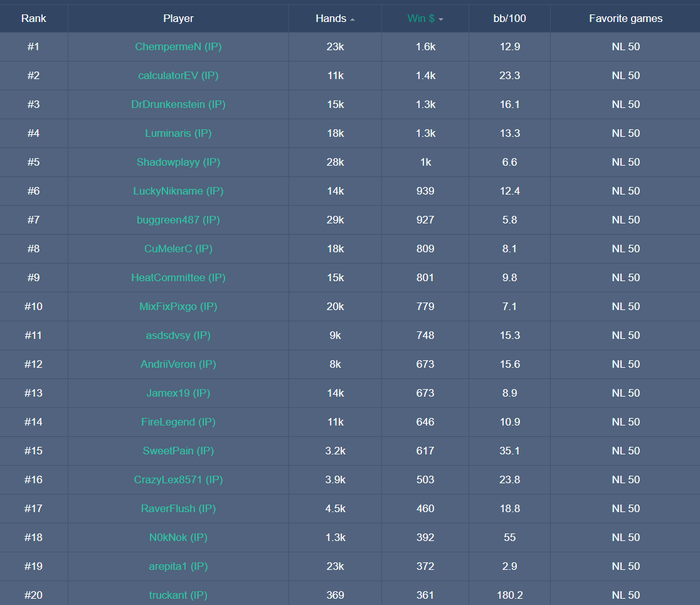Screen dimensions: 700x605
Task: Select the 35.1 bb/100 value
Action: click(509, 451)
